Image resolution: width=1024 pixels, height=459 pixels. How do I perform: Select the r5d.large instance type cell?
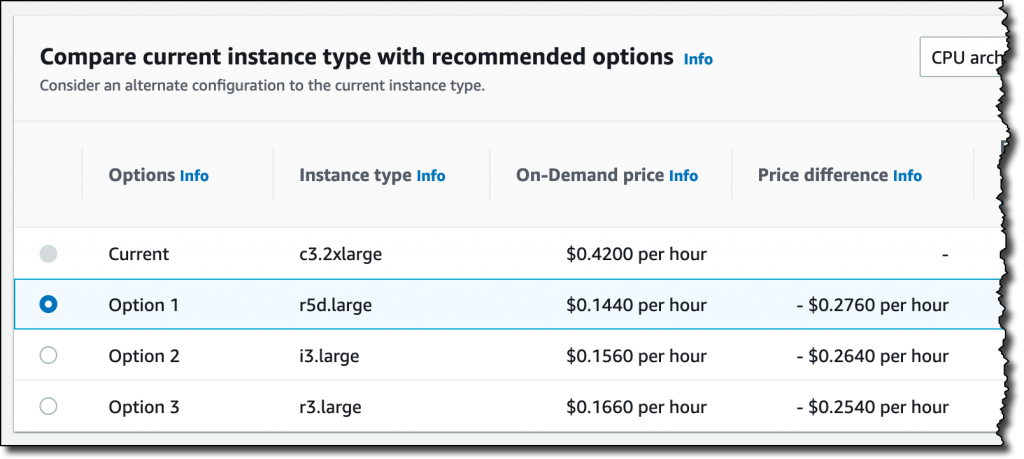pos(329,305)
